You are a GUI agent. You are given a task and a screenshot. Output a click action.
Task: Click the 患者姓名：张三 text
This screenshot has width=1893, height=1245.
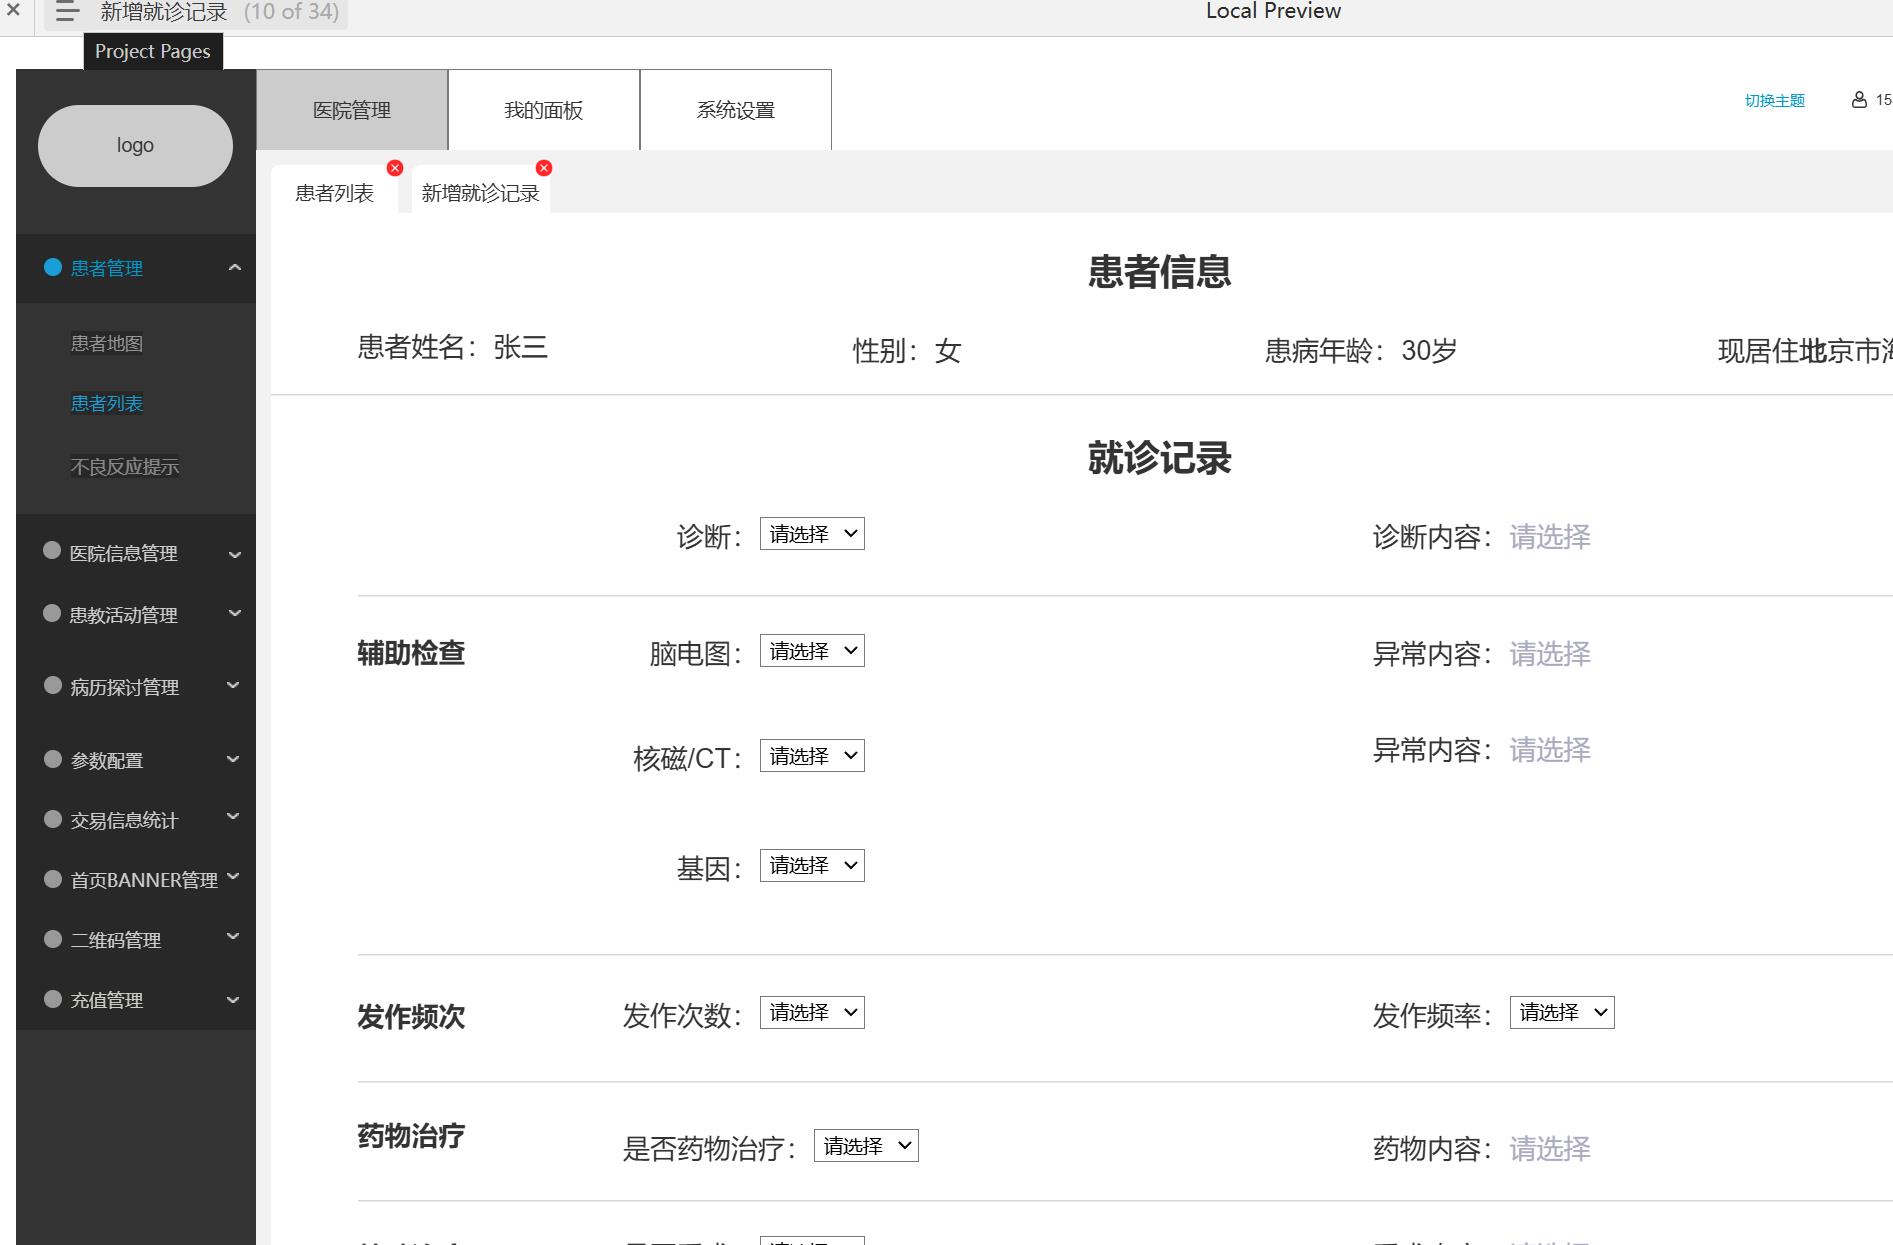pos(453,348)
